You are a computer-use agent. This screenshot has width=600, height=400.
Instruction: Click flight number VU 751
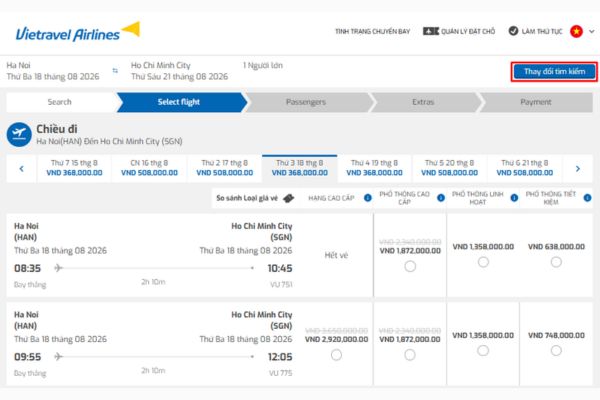[x=281, y=284]
